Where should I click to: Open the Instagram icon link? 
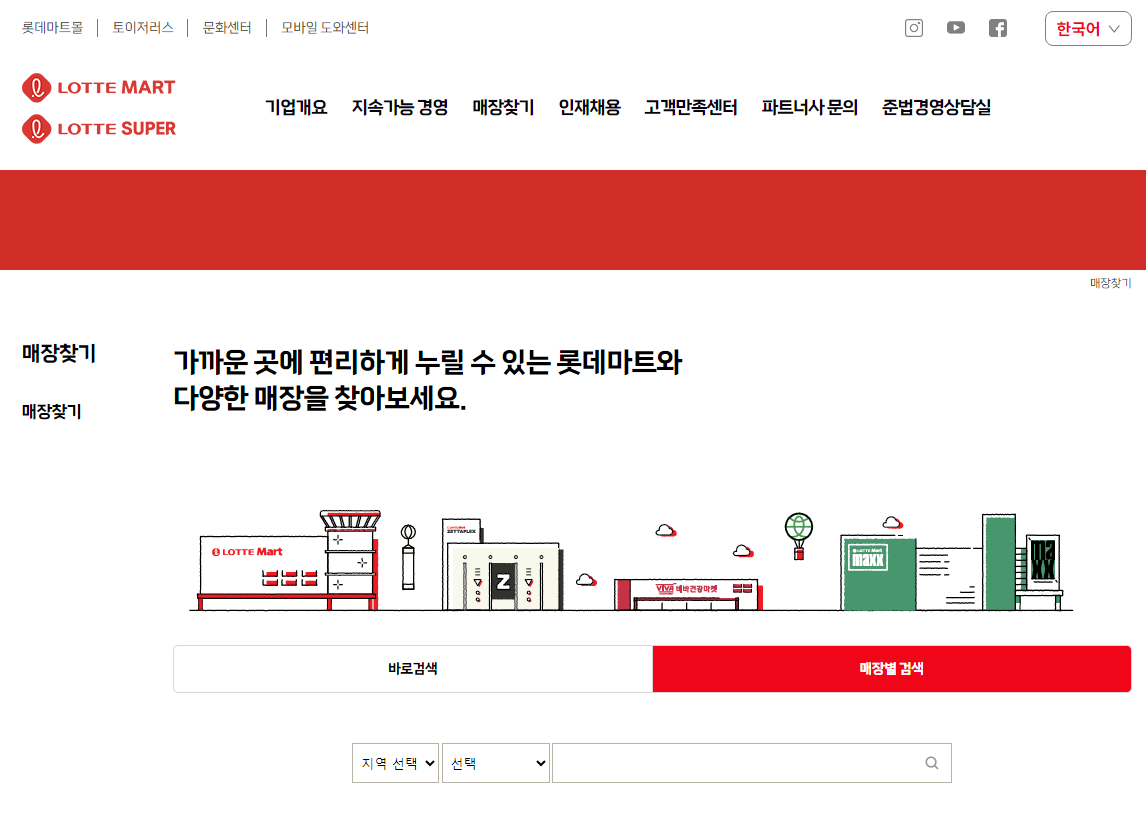point(914,28)
